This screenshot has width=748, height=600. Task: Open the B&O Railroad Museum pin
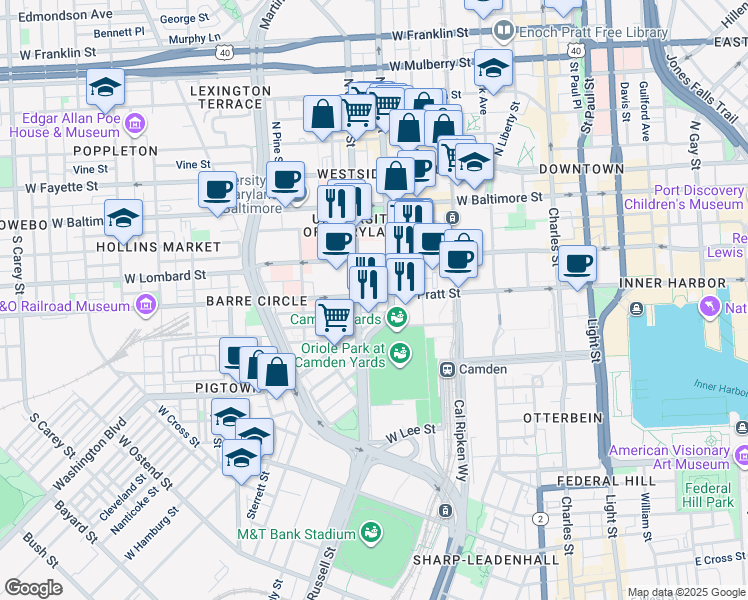[146, 305]
